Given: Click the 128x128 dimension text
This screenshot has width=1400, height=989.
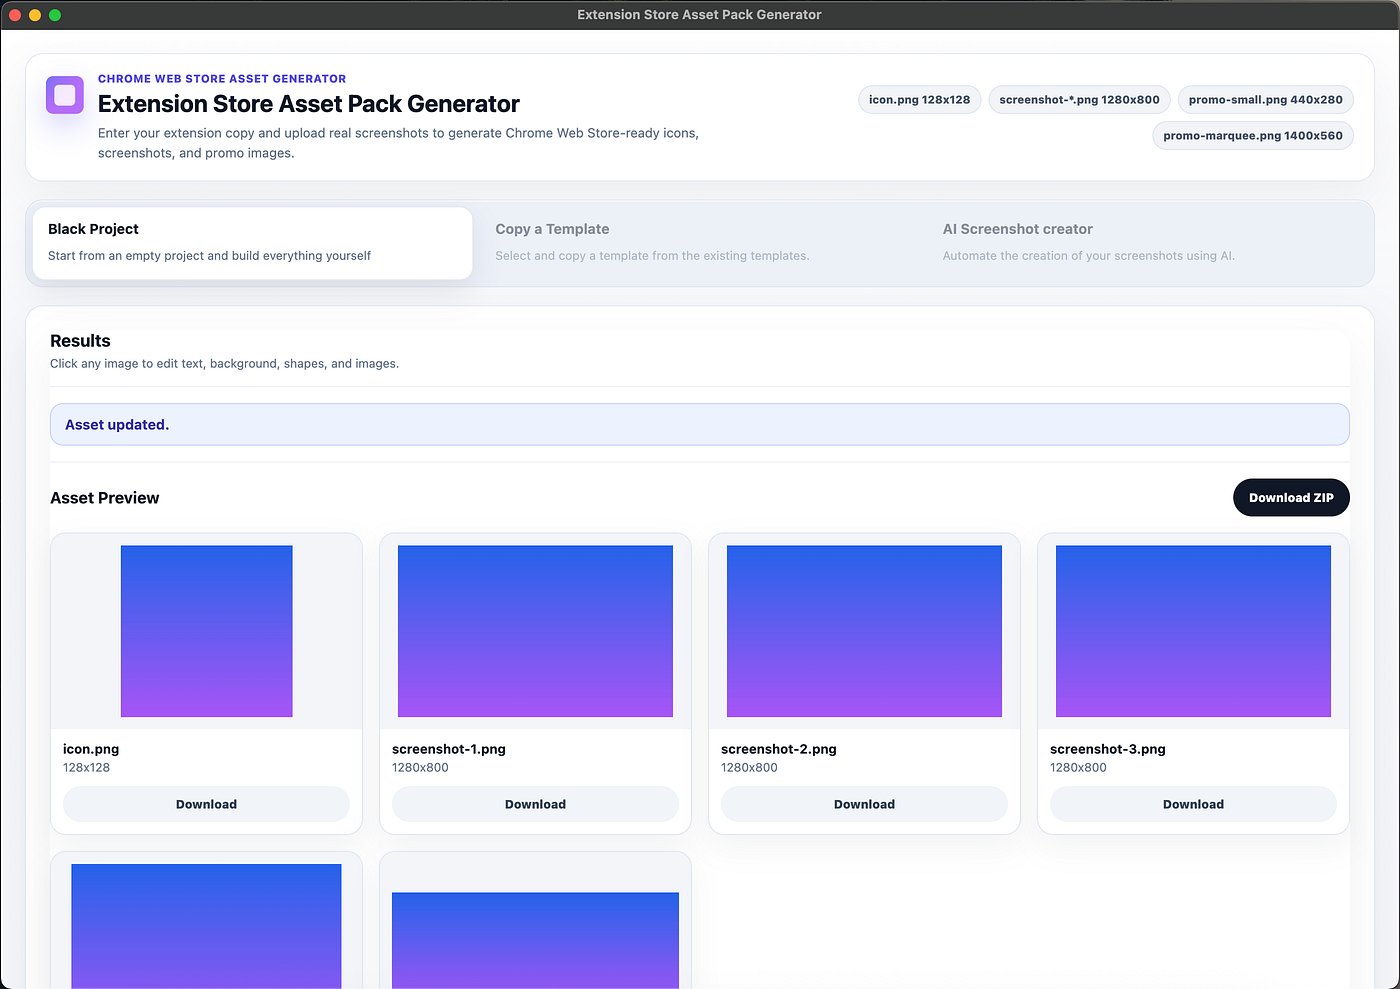Looking at the screenshot, I should [87, 768].
